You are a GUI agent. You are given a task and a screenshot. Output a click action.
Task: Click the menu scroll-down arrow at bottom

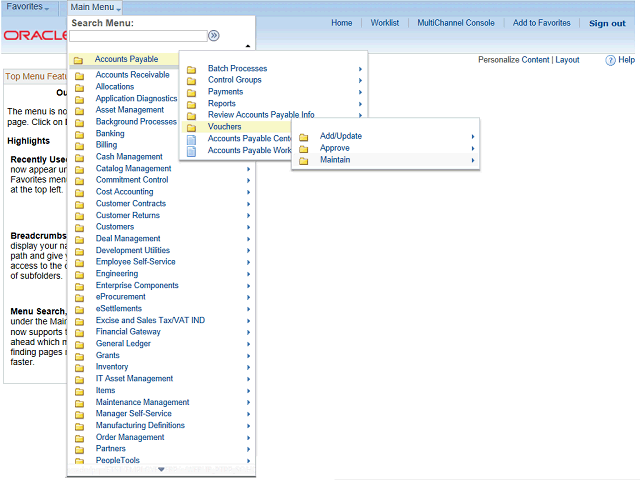(x=161, y=470)
